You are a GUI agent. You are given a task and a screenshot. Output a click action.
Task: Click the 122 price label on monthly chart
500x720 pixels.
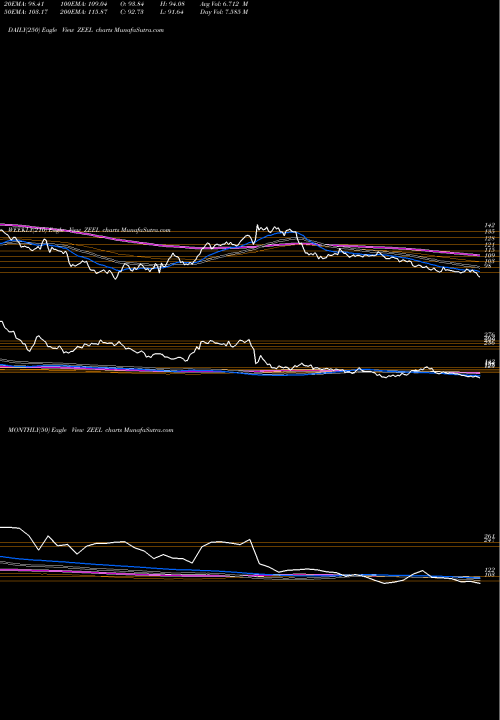489,569
